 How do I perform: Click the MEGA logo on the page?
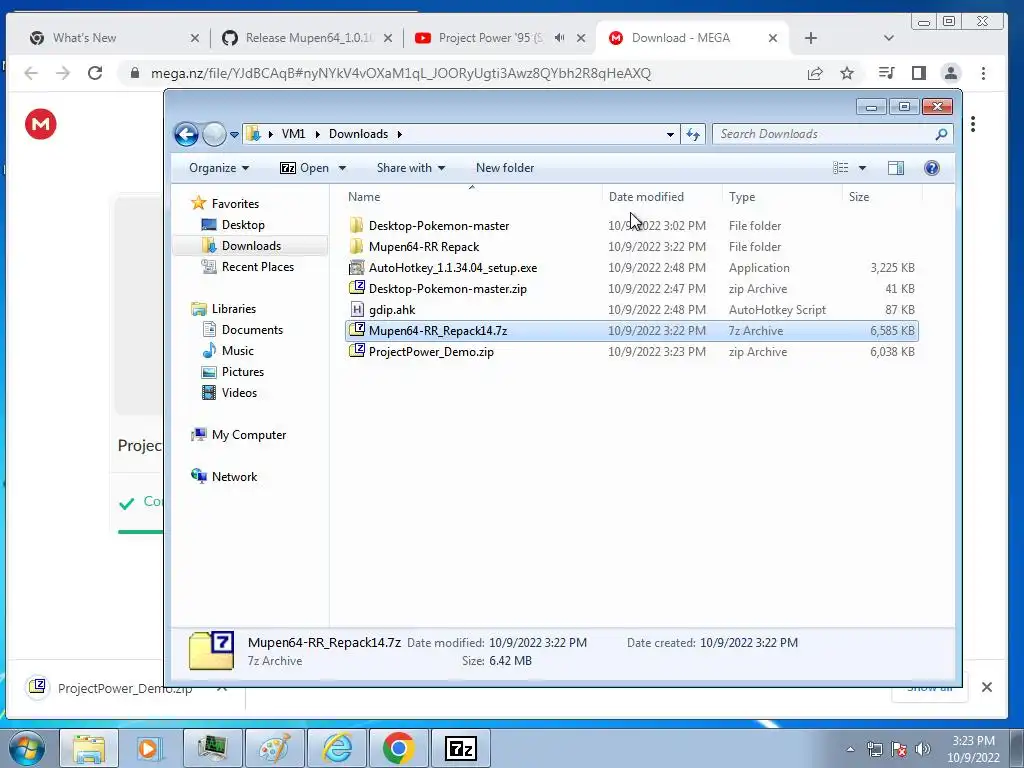[40, 124]
